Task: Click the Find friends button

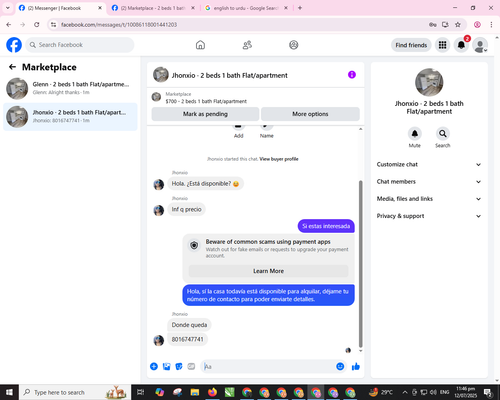Action: (x=411, y=45)
